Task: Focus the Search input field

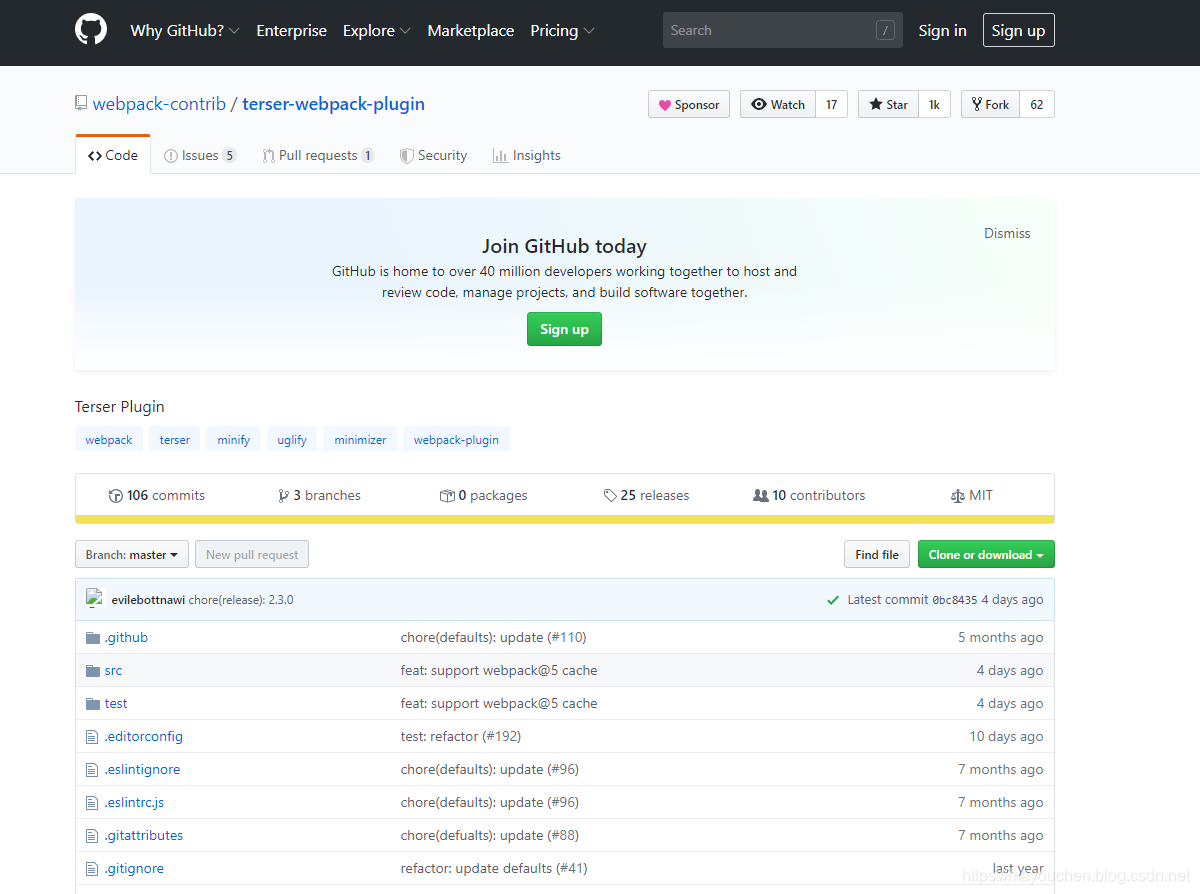Action: 783,30
